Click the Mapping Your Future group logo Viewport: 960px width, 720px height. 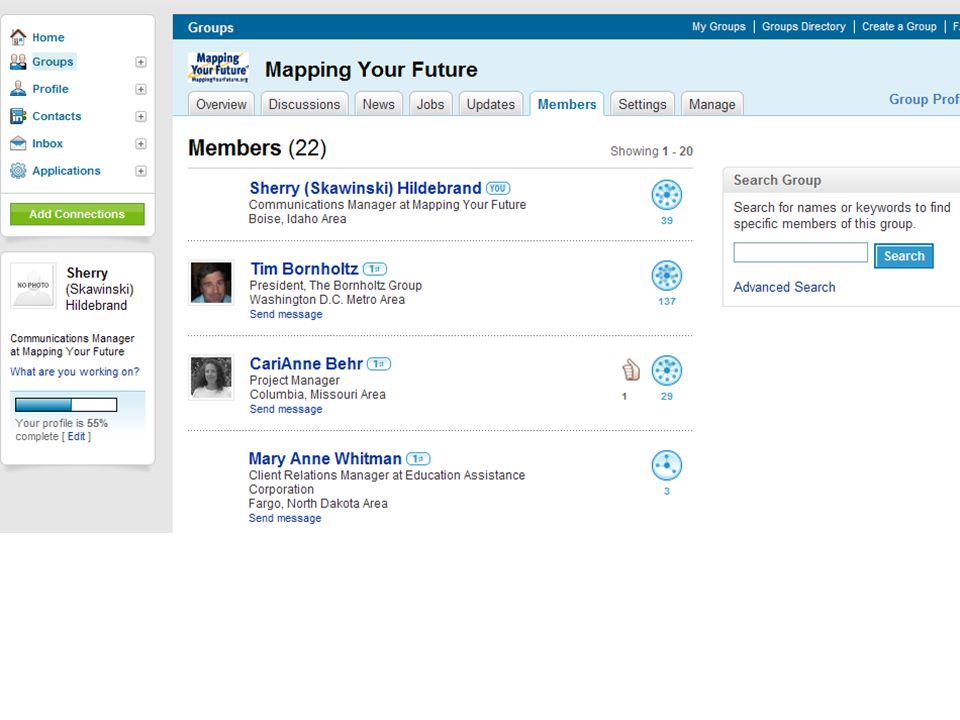pyautogui.click(x=219, y=67)
